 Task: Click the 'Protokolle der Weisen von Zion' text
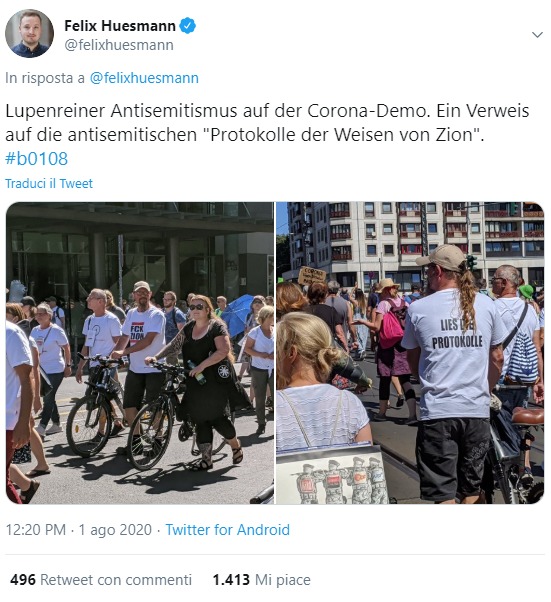click(x=342, y=134)
